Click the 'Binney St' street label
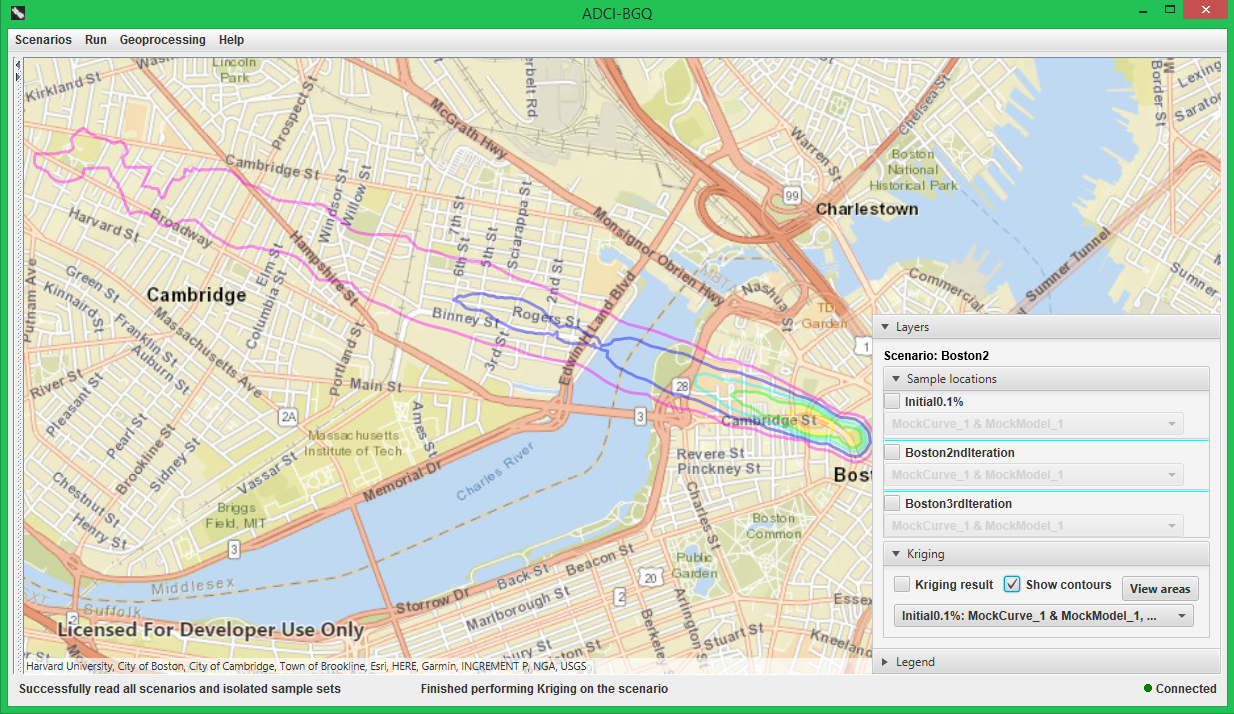 pos(464,316)
